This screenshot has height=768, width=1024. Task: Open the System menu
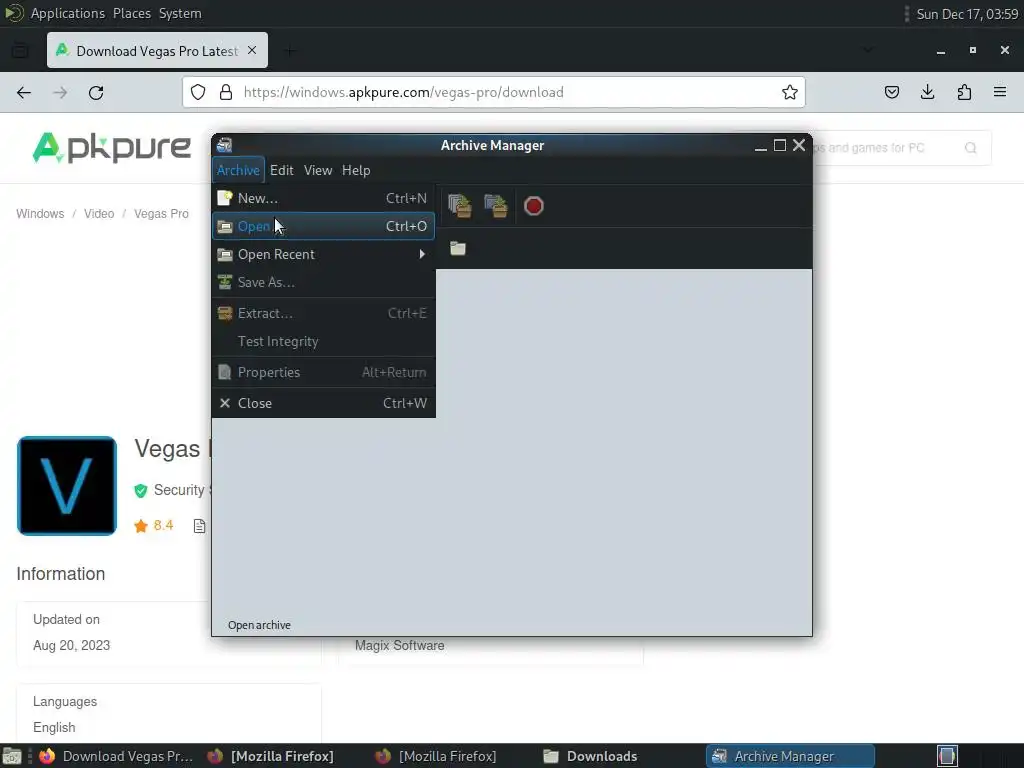point(180,13)
